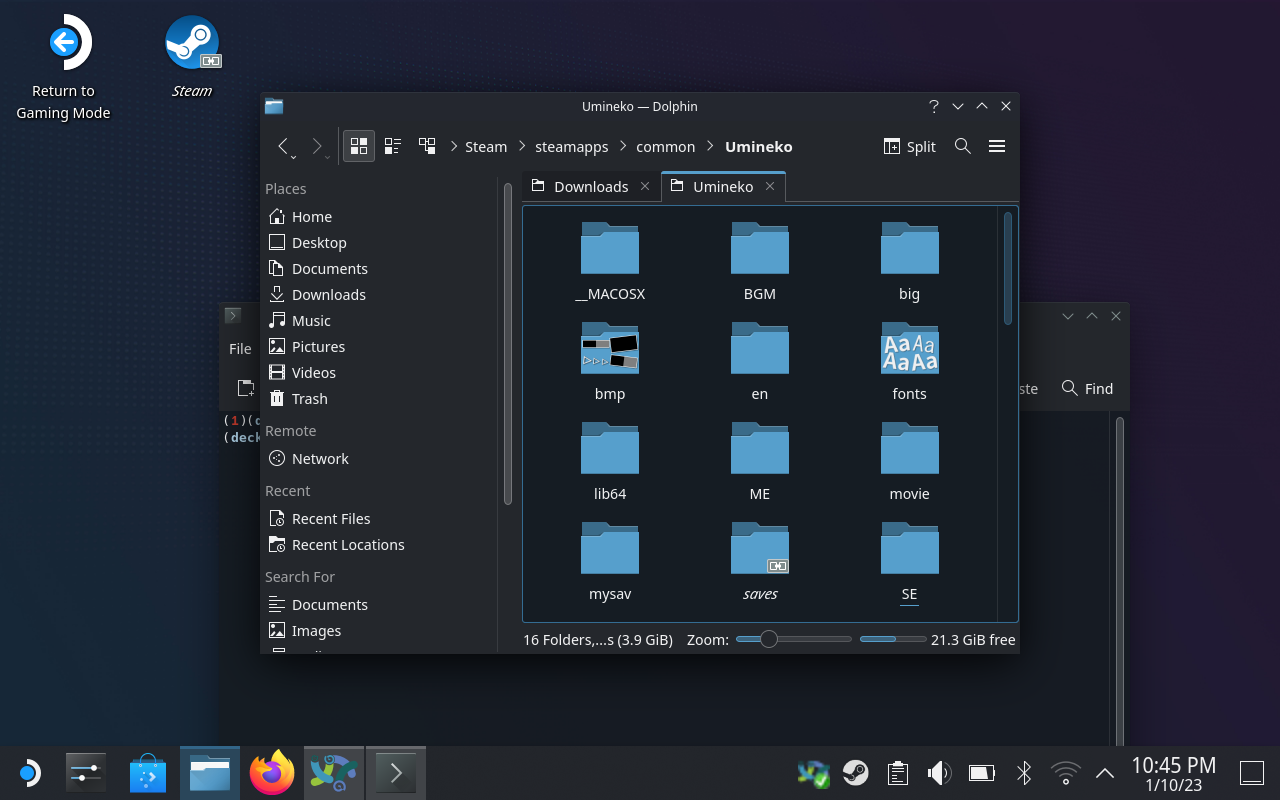Click common in the breadcrumb path
The width and height of the screenshot is (1280, 800).
666,146
